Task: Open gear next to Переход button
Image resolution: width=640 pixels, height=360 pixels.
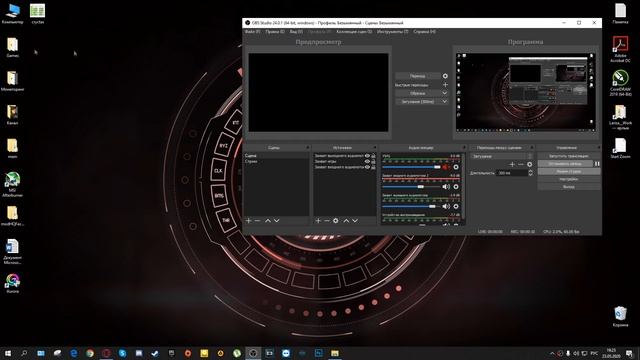Action: pos(445,76)
